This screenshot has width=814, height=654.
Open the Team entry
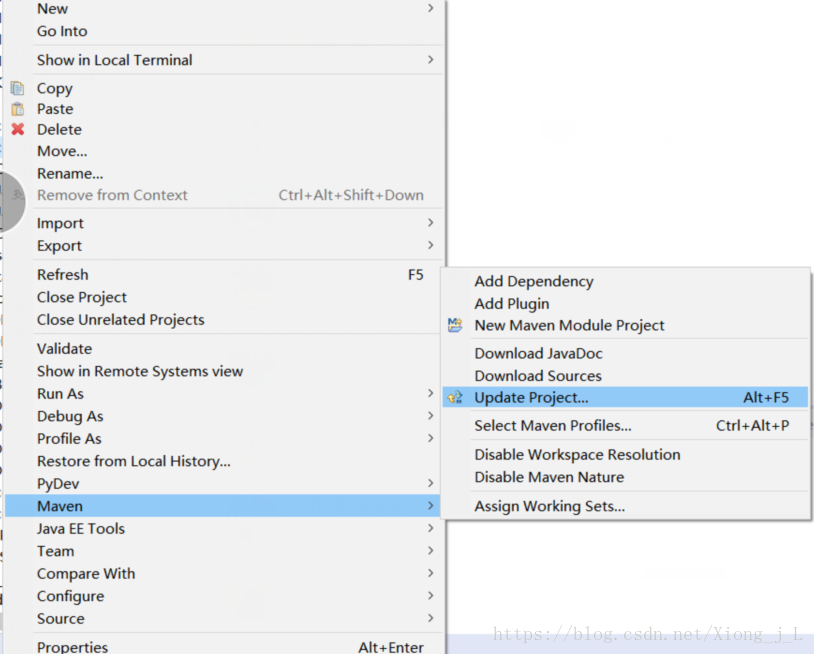point(225,551)
